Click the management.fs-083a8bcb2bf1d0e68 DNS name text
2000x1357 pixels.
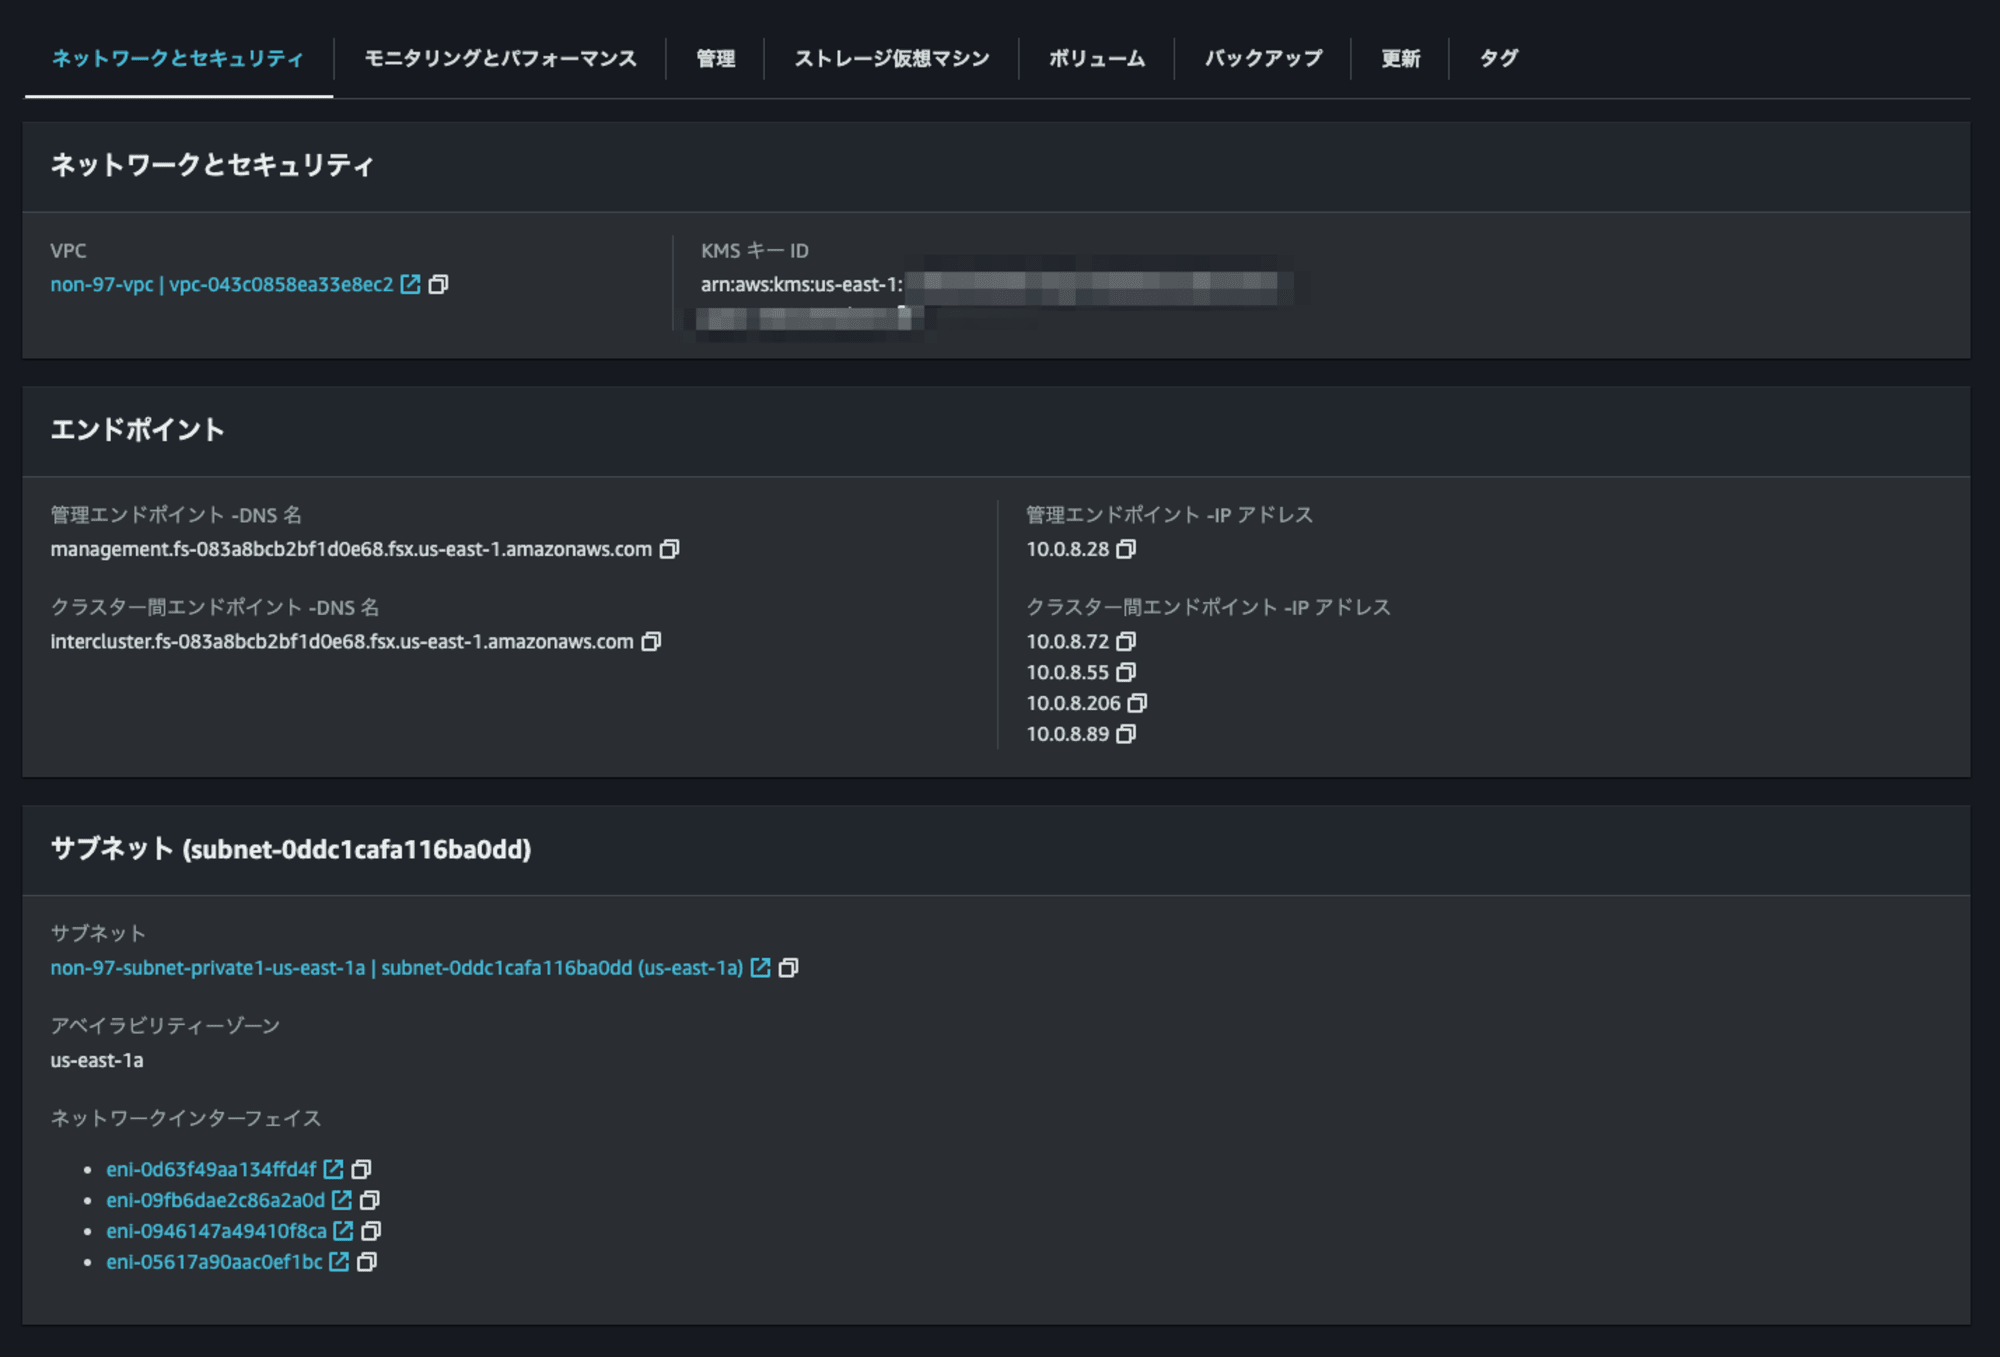[x=351, y=549]
